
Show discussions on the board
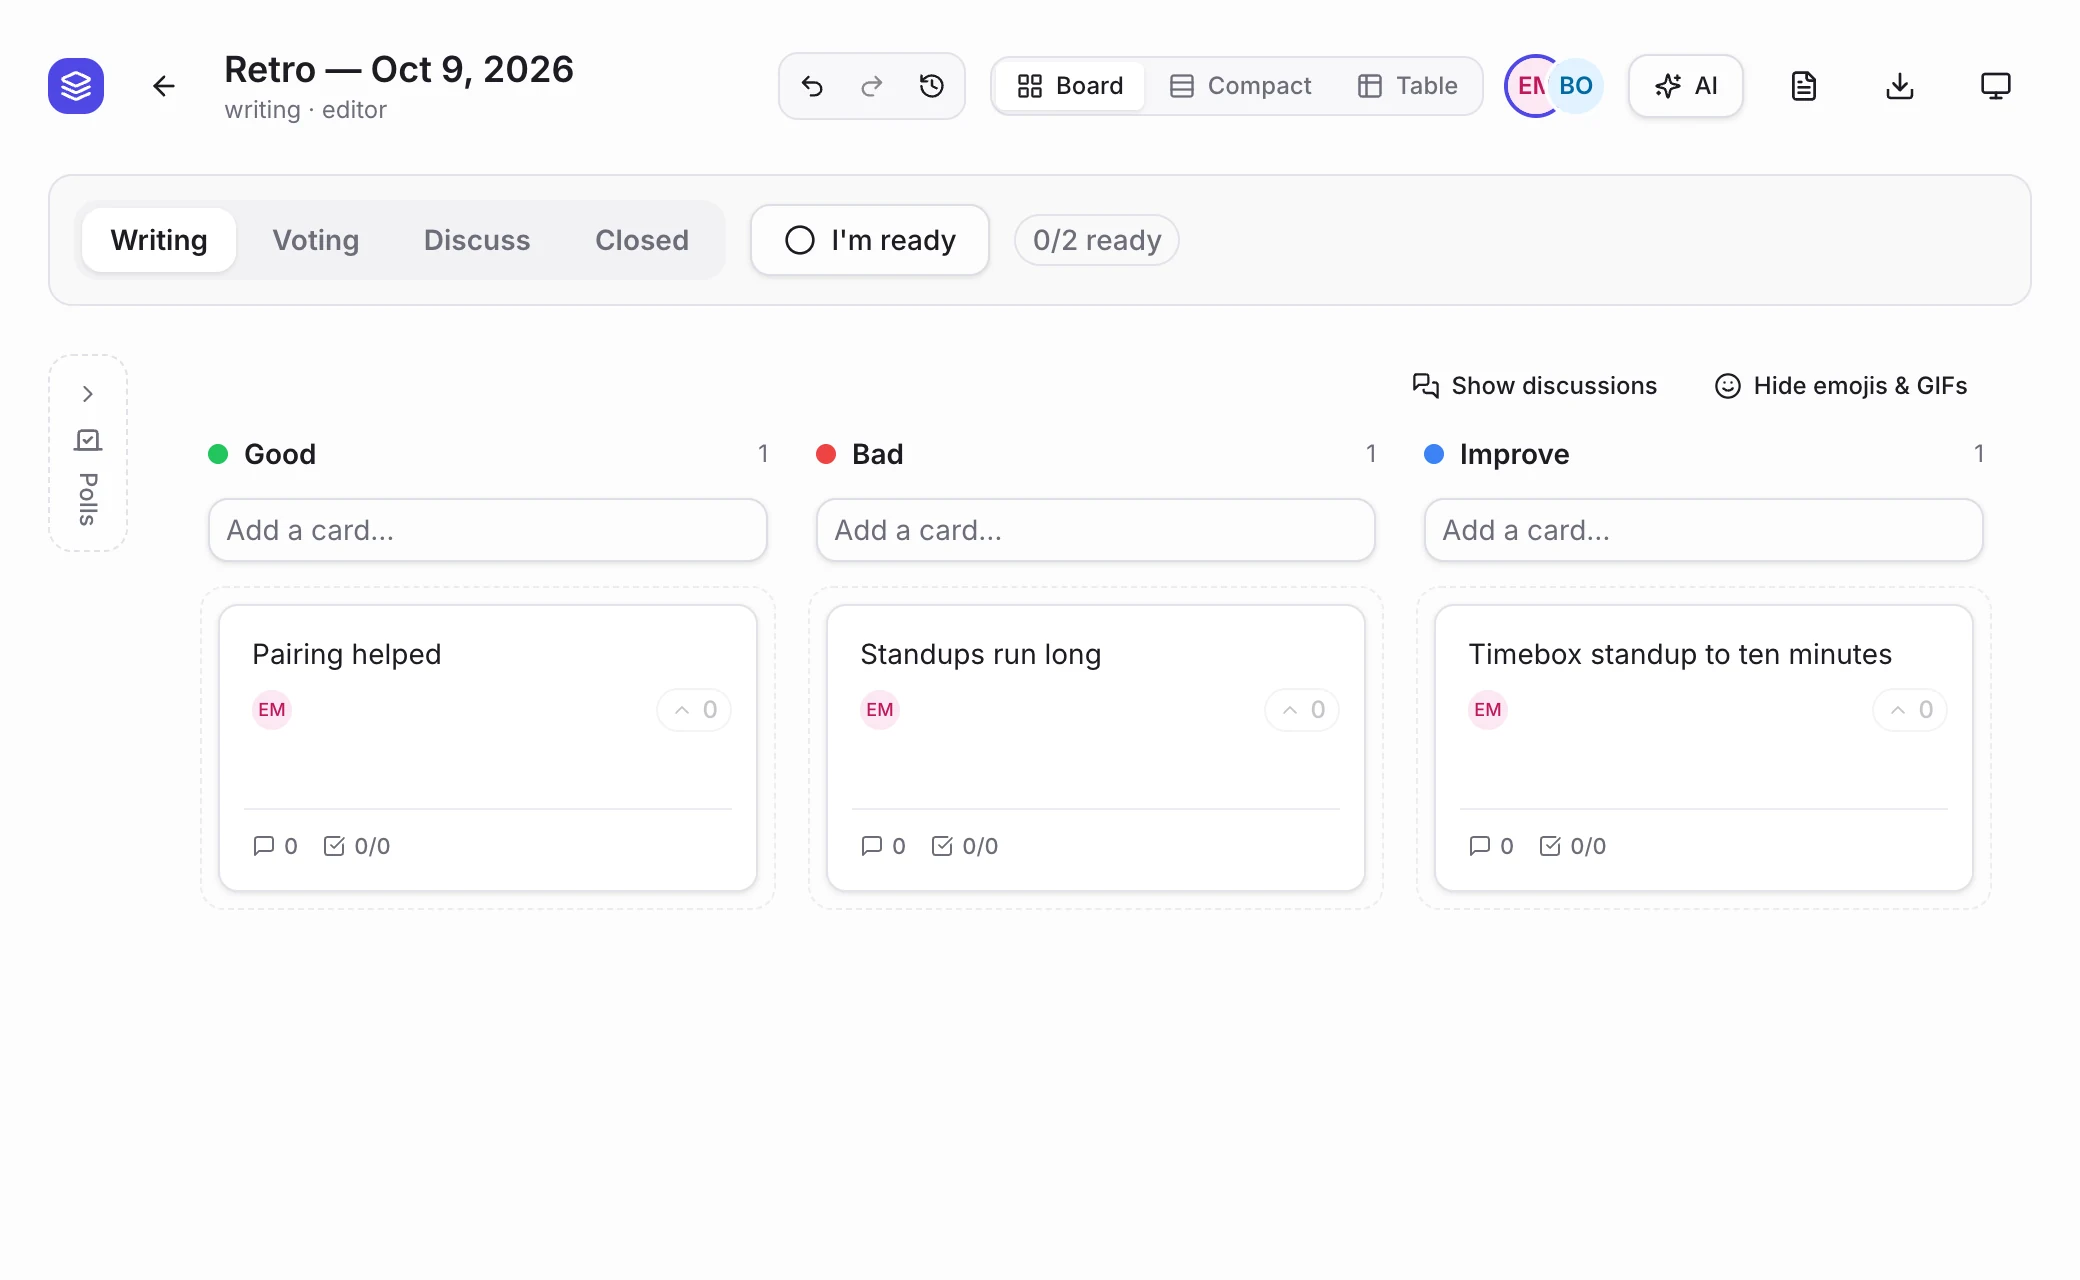[x=1534, y=386]
